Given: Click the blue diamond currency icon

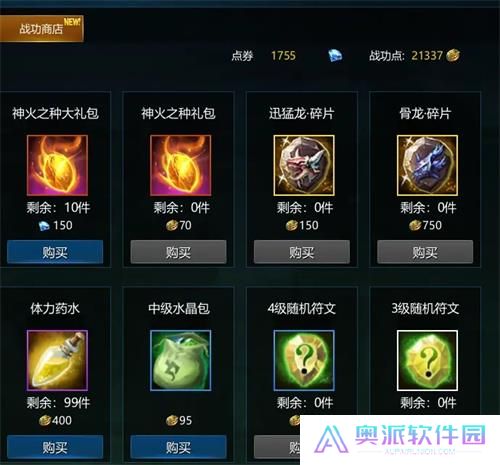Looking at the screenshot, I should click(x=335, y=55).
